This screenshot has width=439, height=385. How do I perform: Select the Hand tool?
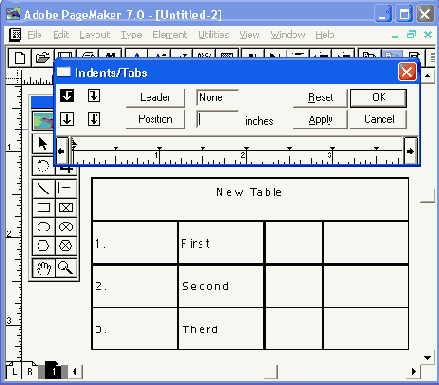(44, 268)
